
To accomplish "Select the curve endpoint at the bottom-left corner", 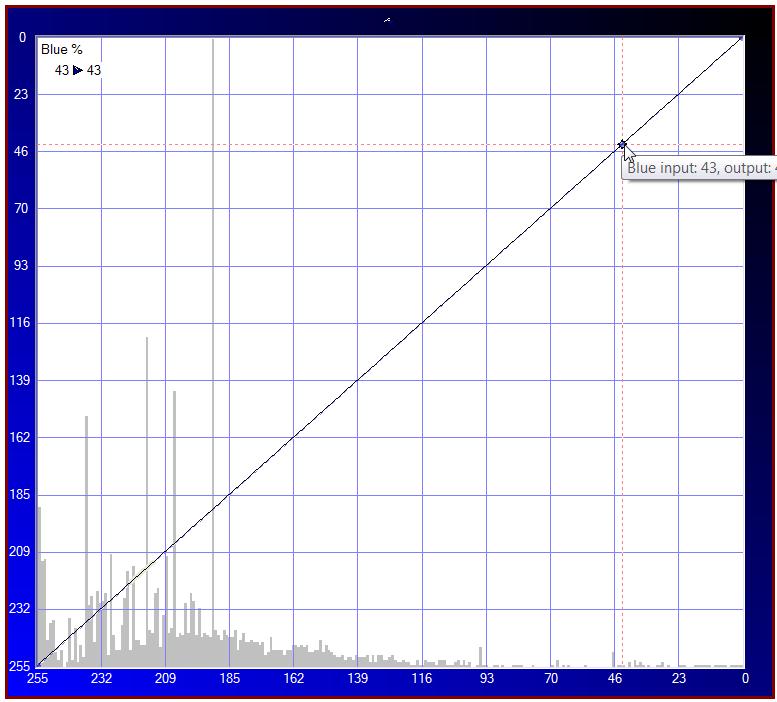I will coord(37,666).
